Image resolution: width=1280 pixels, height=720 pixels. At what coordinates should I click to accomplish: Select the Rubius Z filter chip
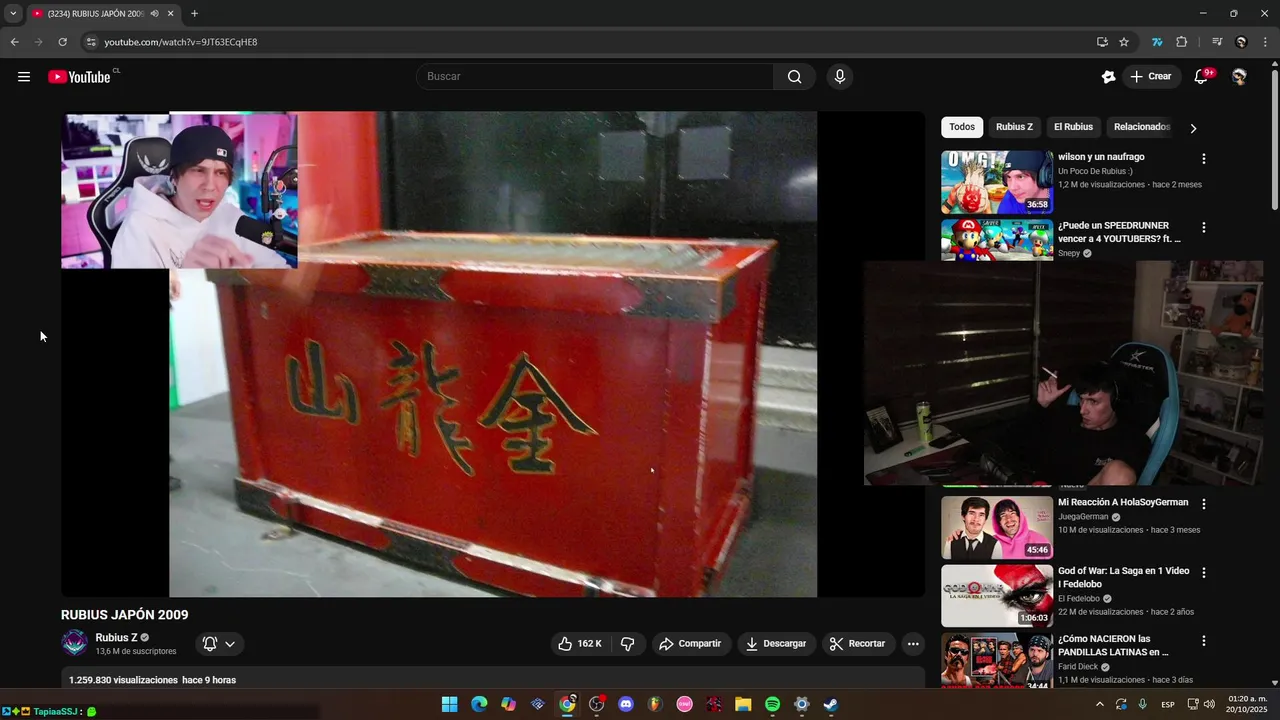click(x=1014, y=127)
